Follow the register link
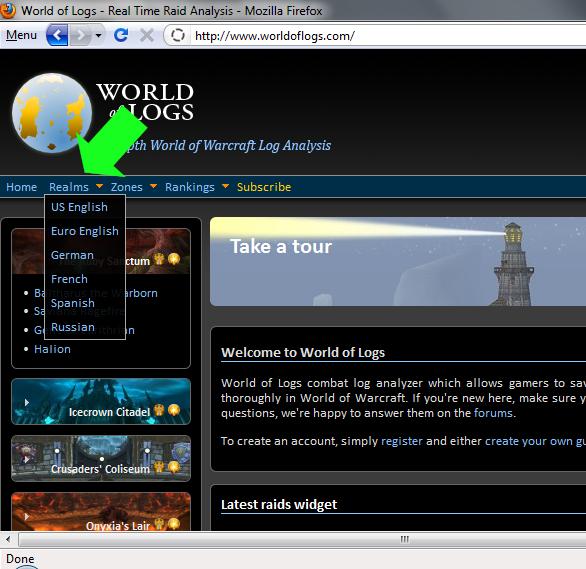The height and width of the screenshot is (569, 586). (x=402, y=441)
